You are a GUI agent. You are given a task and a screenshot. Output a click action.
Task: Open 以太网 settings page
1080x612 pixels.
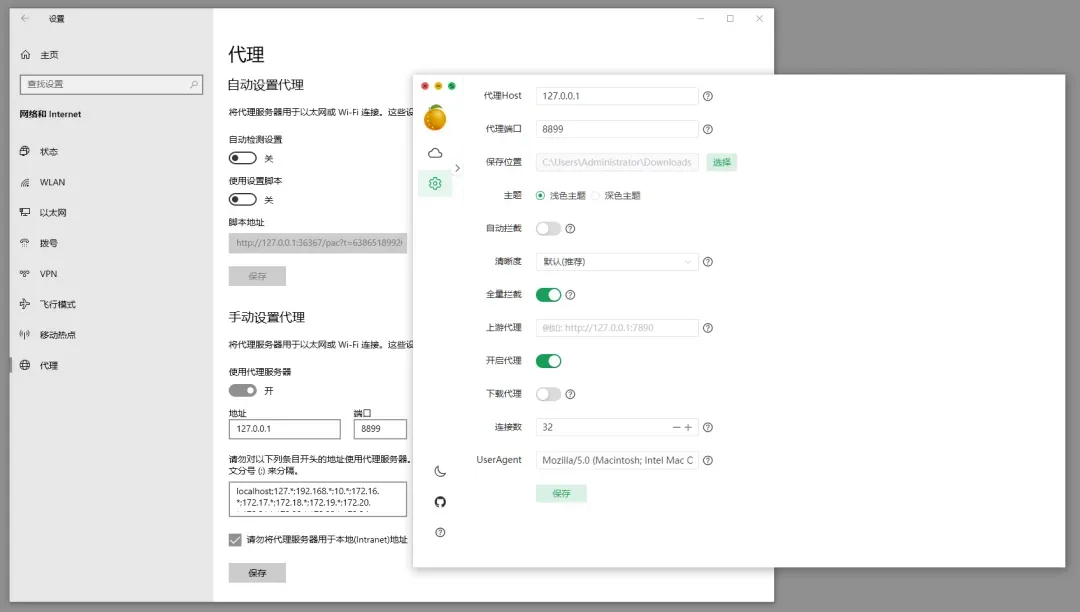coord(110,213)
